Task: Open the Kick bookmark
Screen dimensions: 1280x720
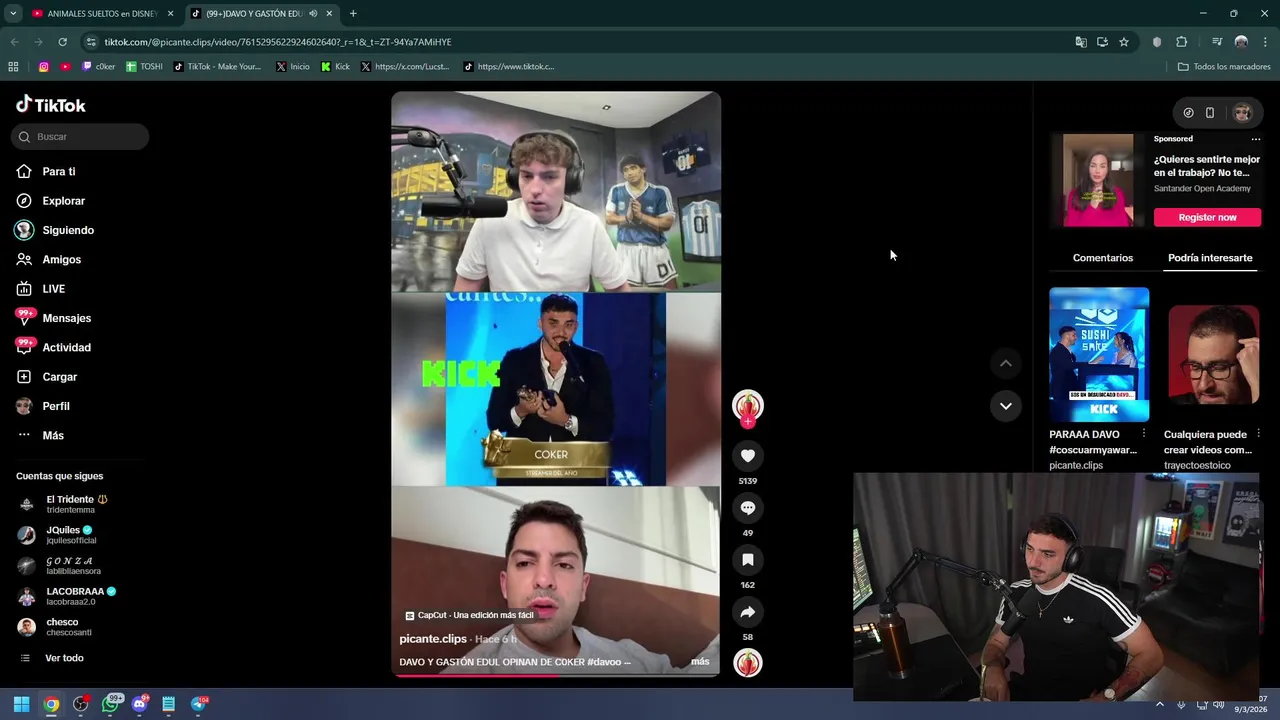Action: click(x=336, y=67)
